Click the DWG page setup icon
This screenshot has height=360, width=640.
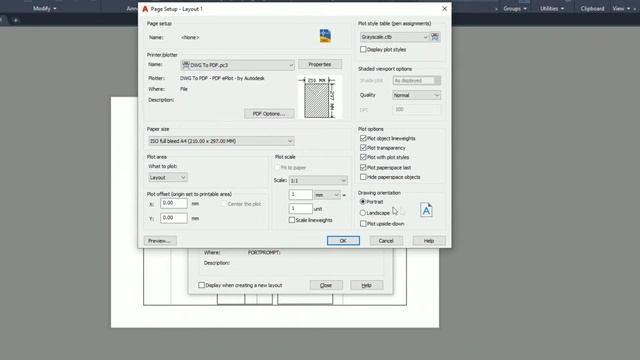click(325, 36)
